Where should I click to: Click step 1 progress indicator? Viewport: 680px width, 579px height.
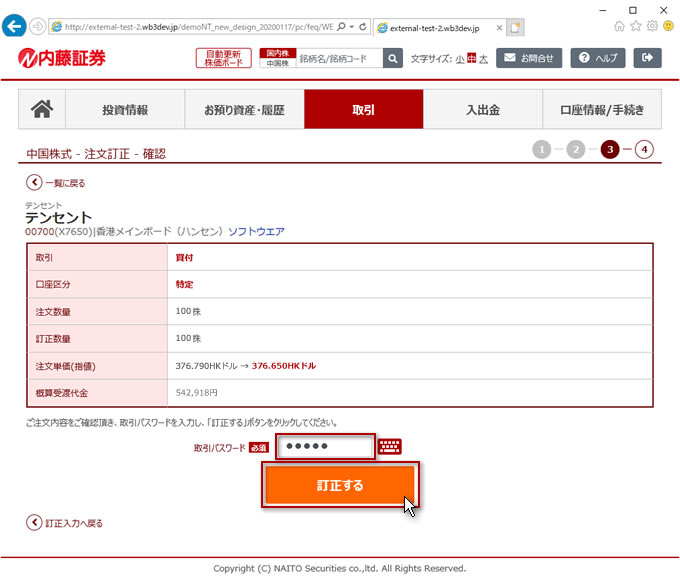point(541,150)
